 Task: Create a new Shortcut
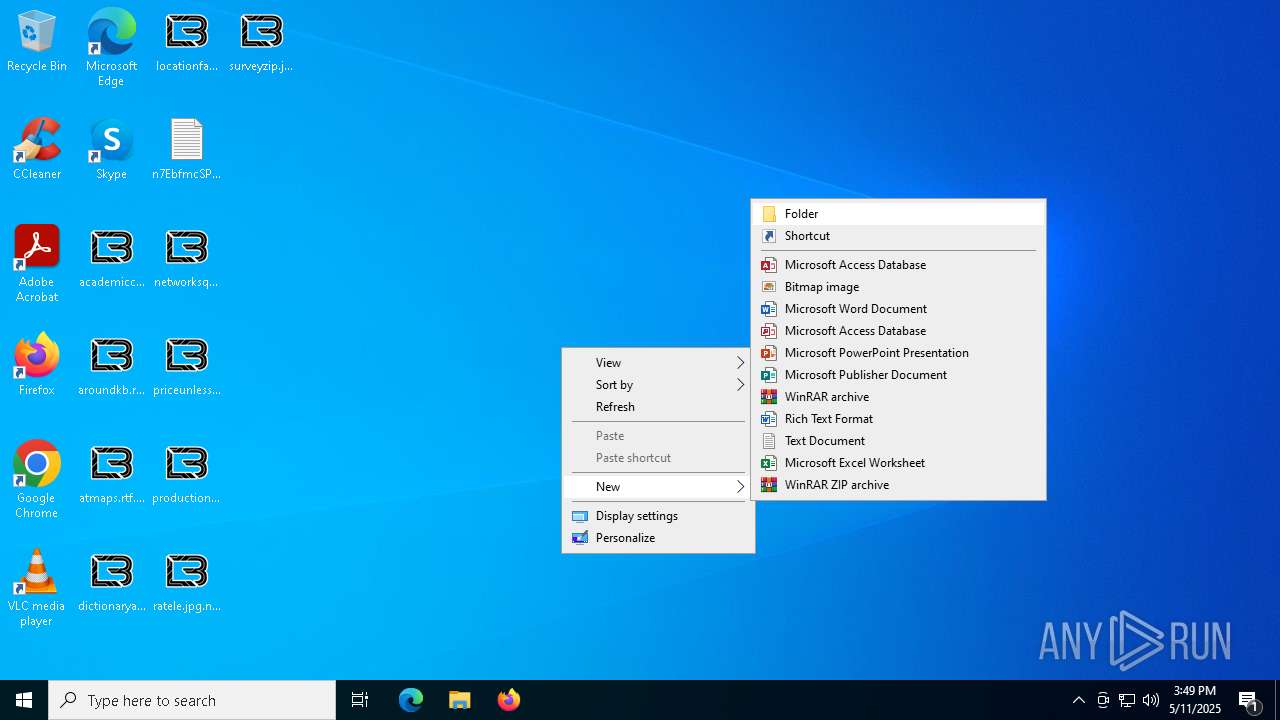[898, 236]
